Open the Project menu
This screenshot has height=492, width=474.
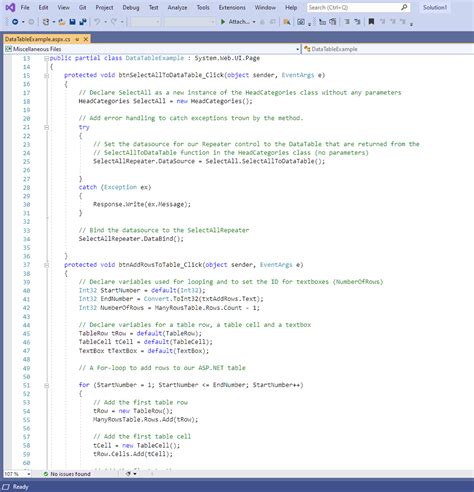click(104, 7)
